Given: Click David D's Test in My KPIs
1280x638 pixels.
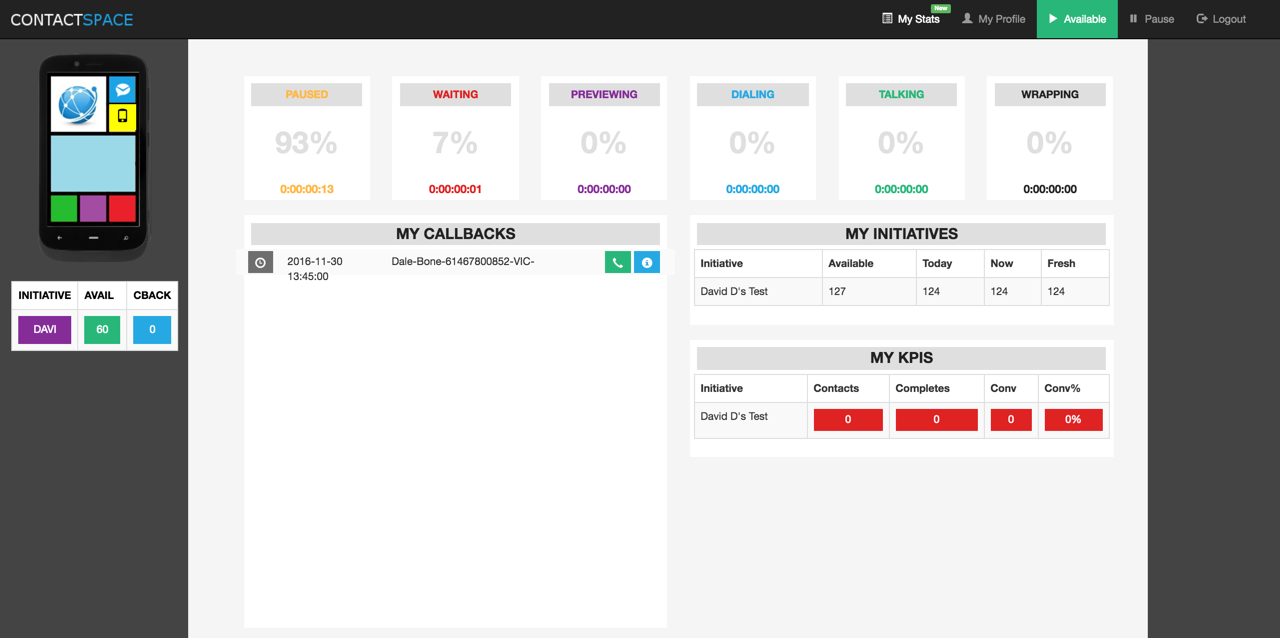Looking at the screenshot, I should coord(734,416).
